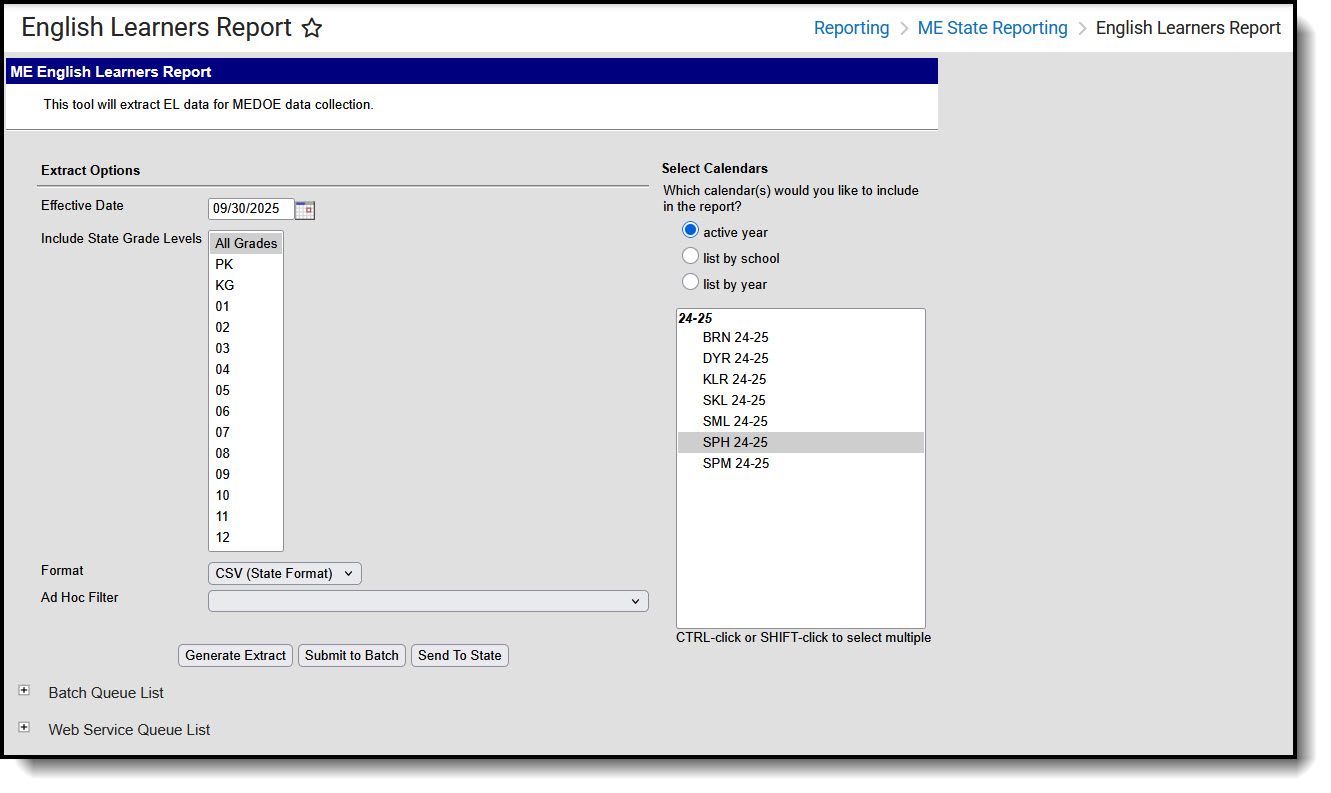Viewport: 1331px width, 793px height.
Task: Expand the Batch Queue List section
Action: (x=24, y=691)
